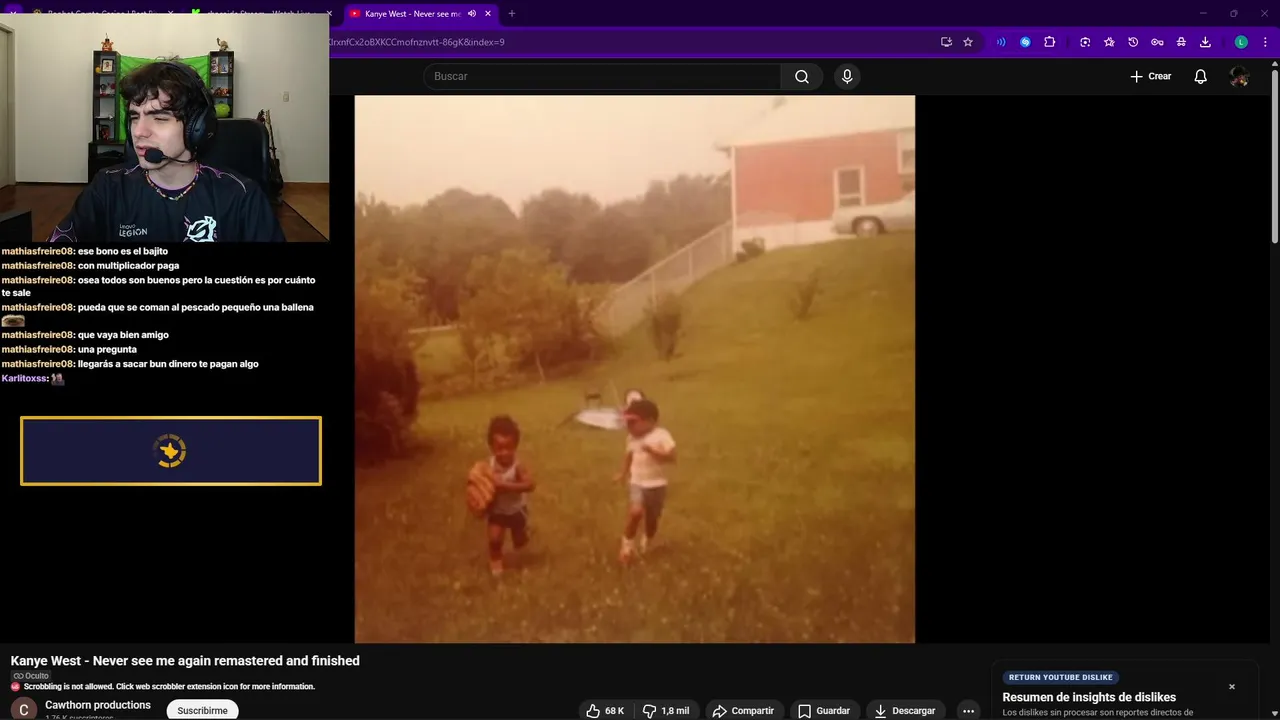Open the YouTube account avatar menu

click(1239, 76)
